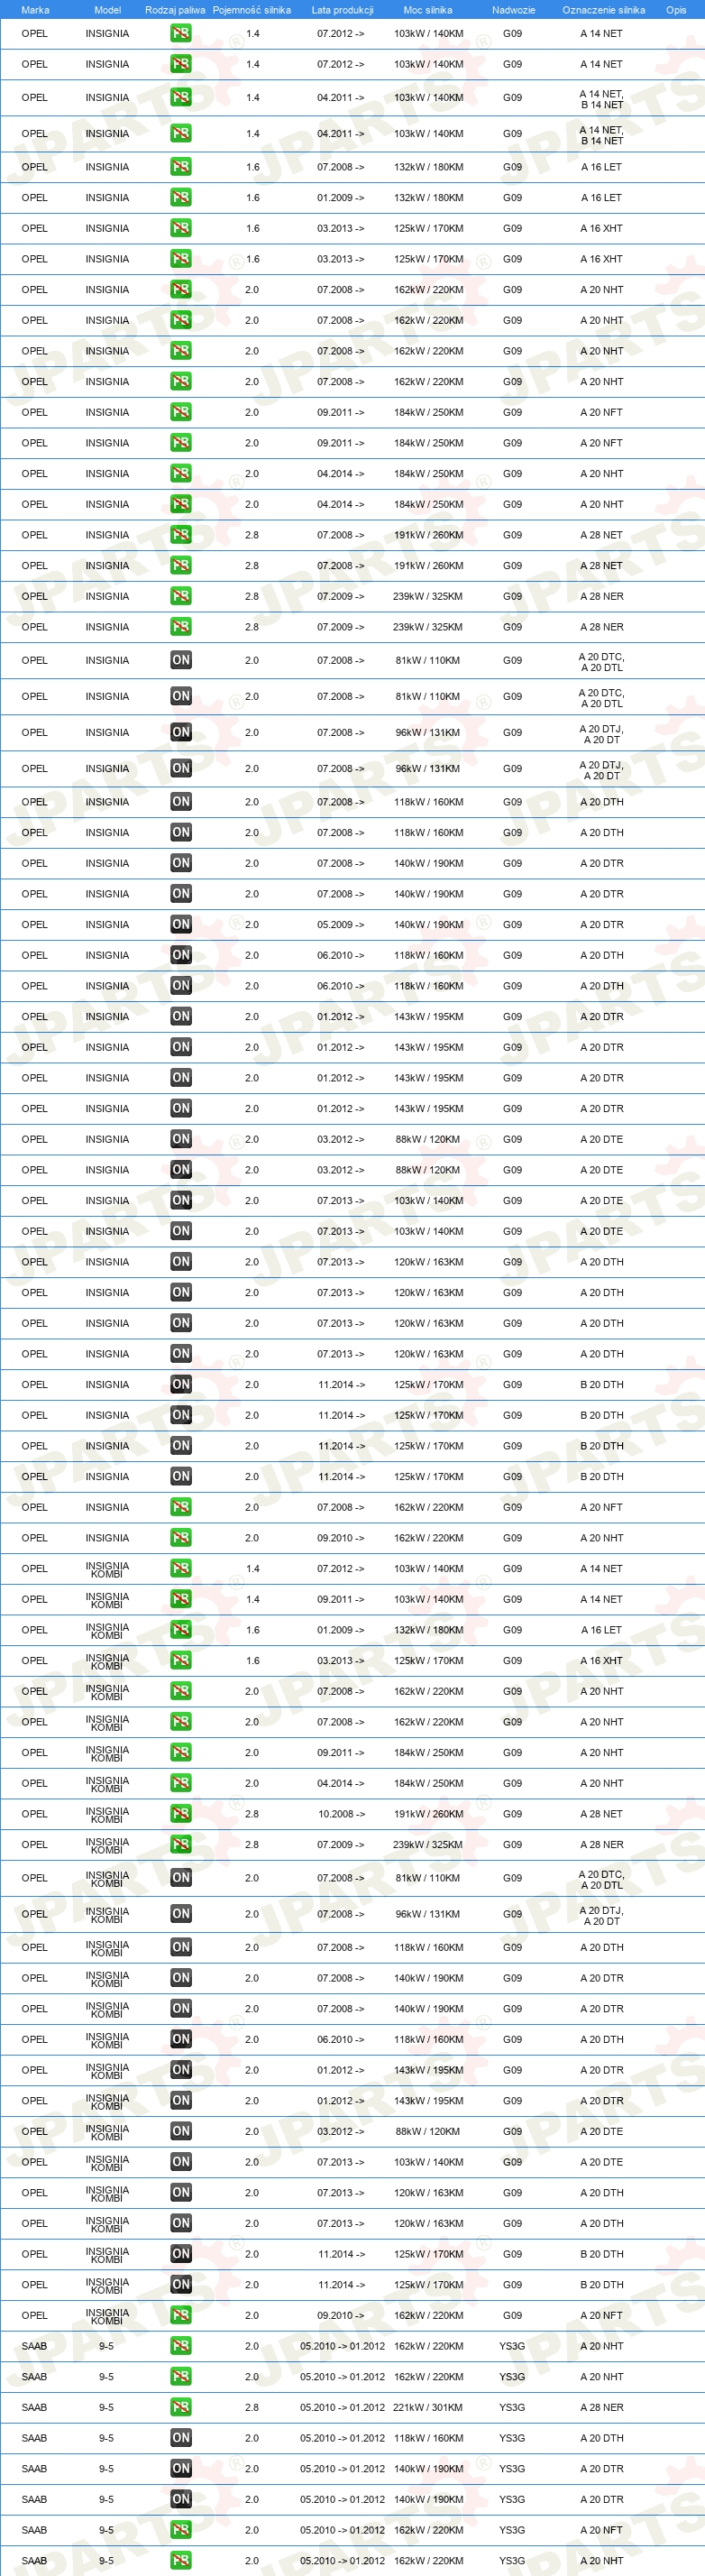Screen dimensions: 705x2576
Task: Click petrol icon in Insignia Kombi 1.4 07.2012 row
Action: [x=181, y=1568]
